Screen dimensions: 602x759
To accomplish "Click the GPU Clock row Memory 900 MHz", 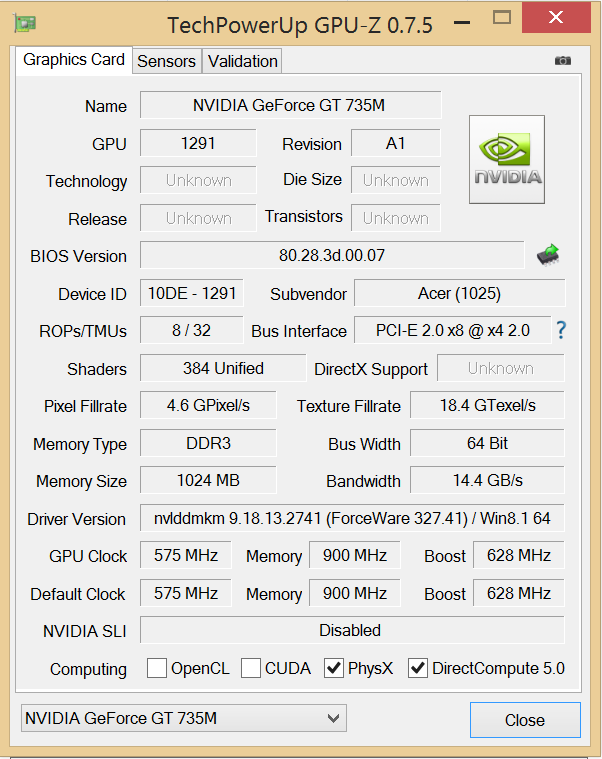I will point(355,555).
